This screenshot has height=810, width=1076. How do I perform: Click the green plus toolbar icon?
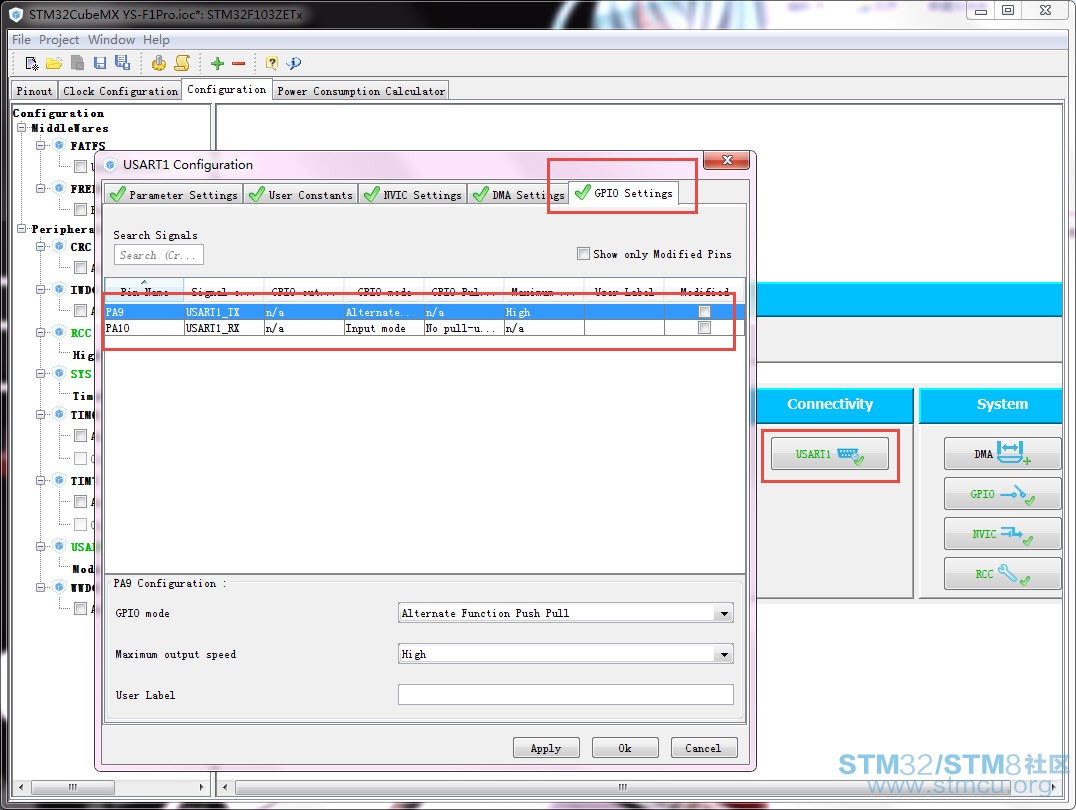(x=218, y=63)
